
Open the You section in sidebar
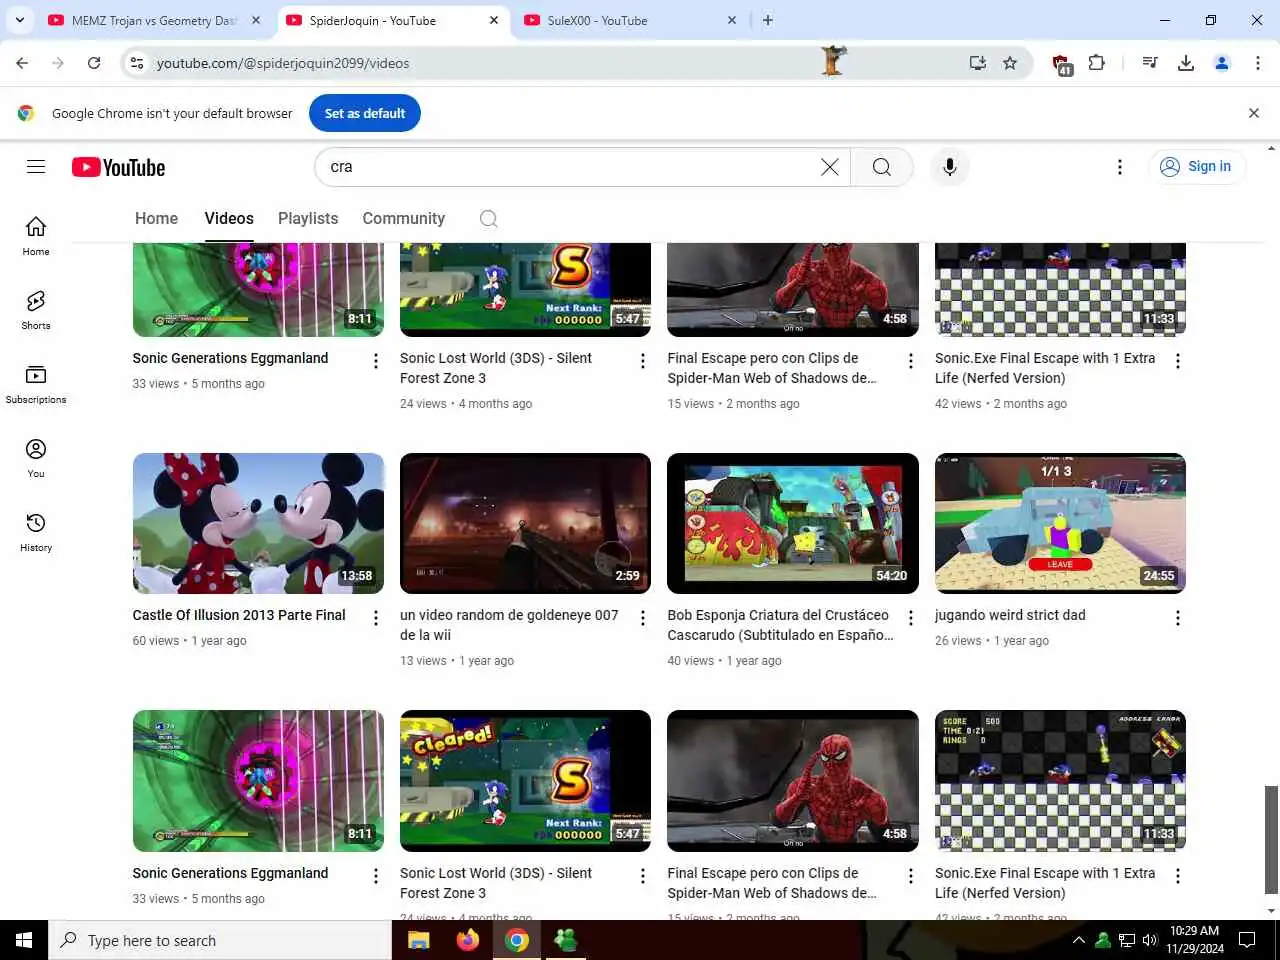(x=36, y=458)
